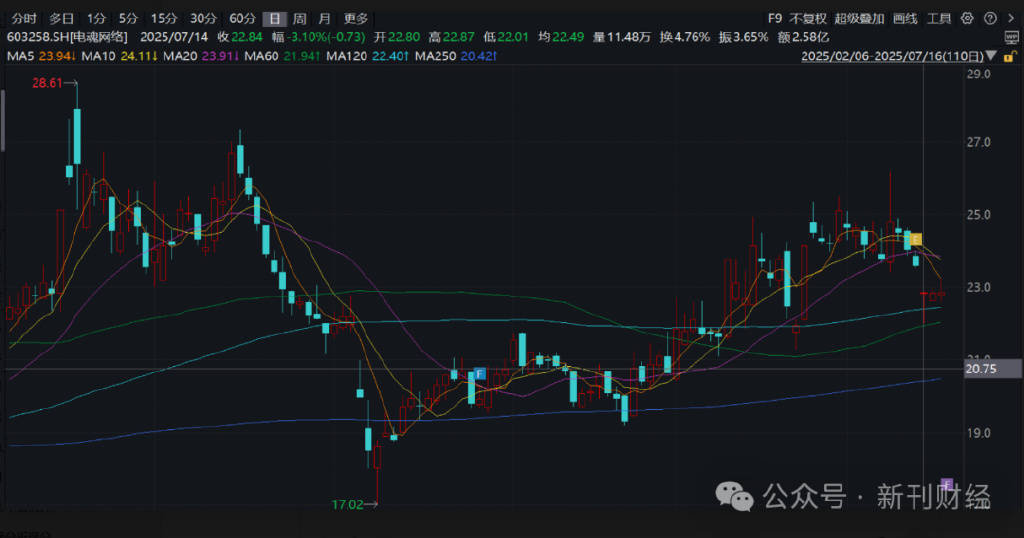Select the 60分 period tab

tap(242, 18)
